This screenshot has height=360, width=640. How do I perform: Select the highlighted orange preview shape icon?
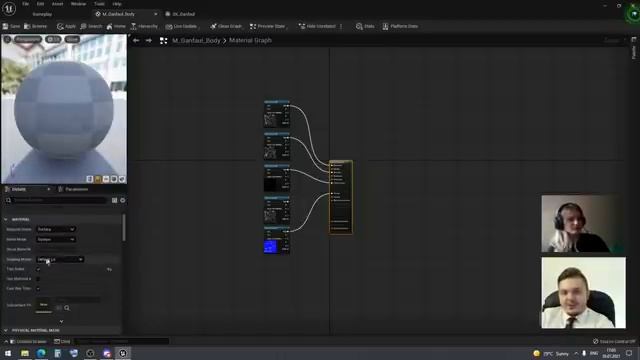tap(98, 179)
